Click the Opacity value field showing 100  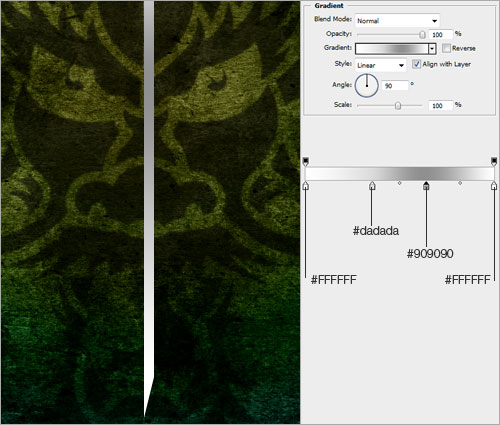441,34
